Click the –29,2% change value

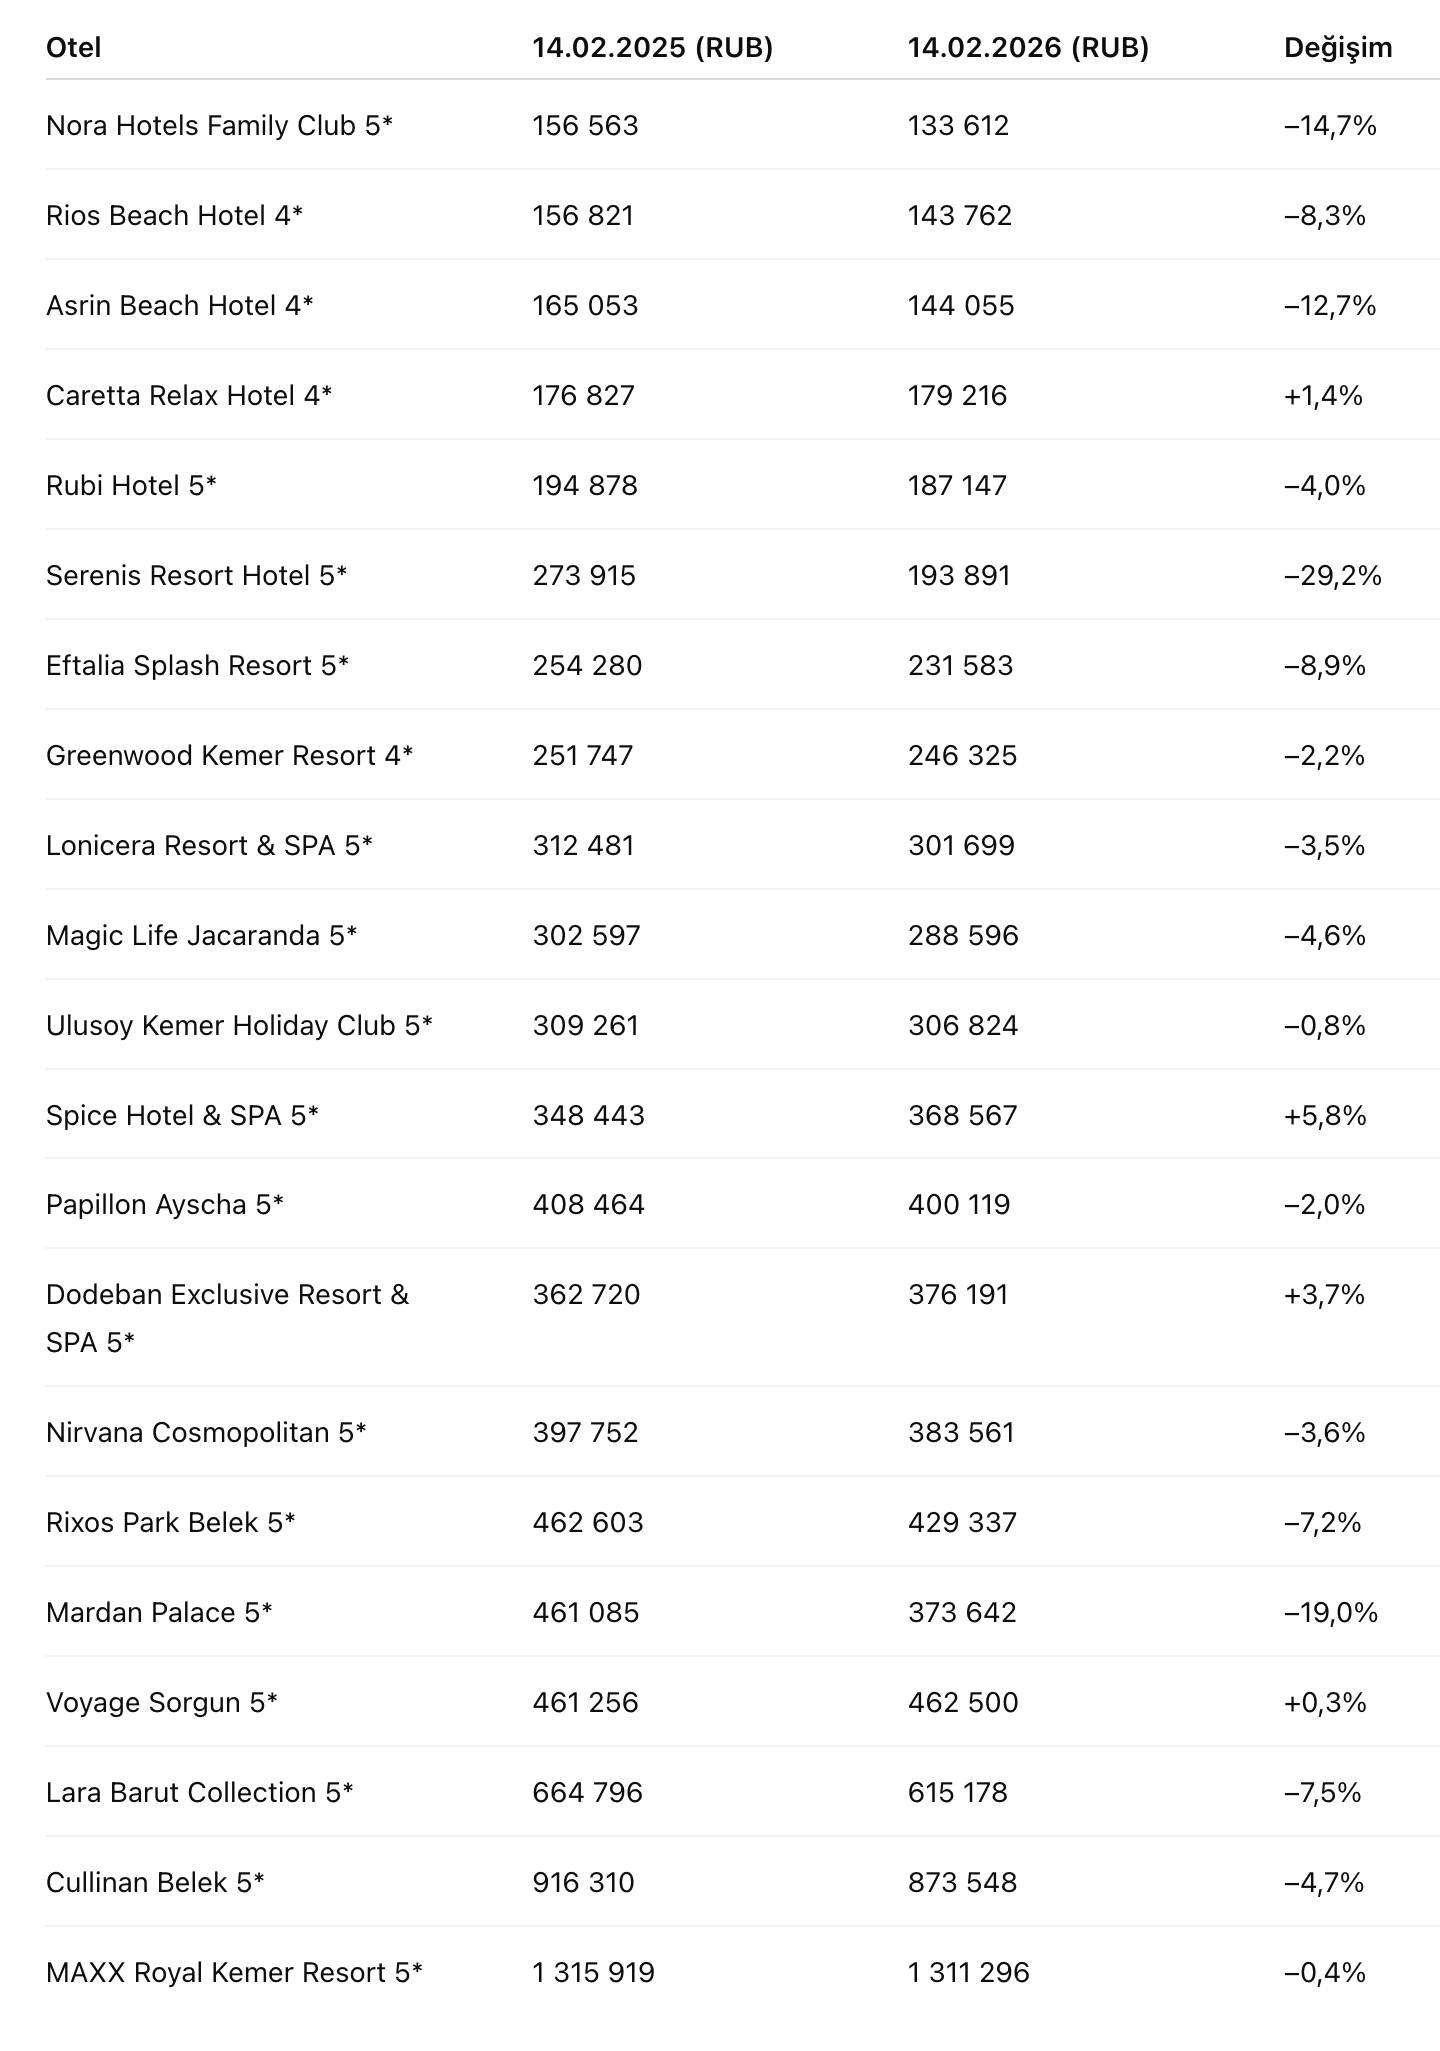pyautogui.click(x=1332, y=576)
